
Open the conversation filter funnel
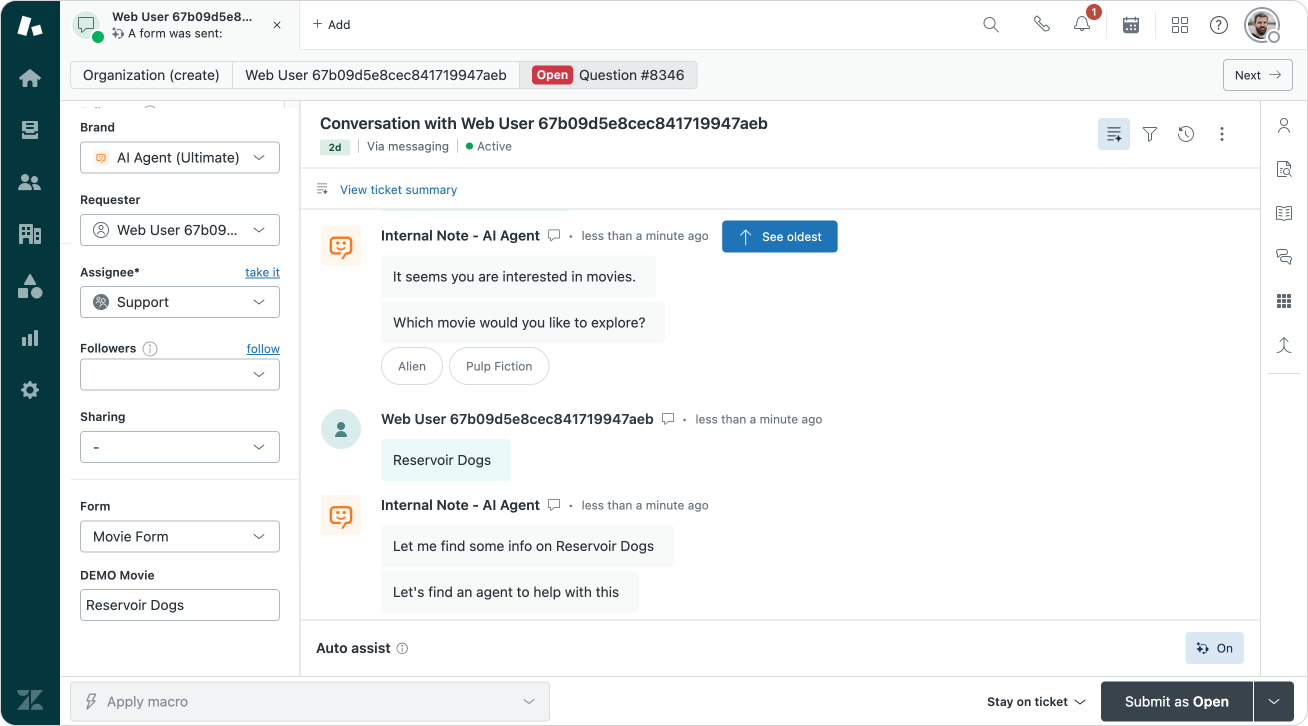point(1150,134)
